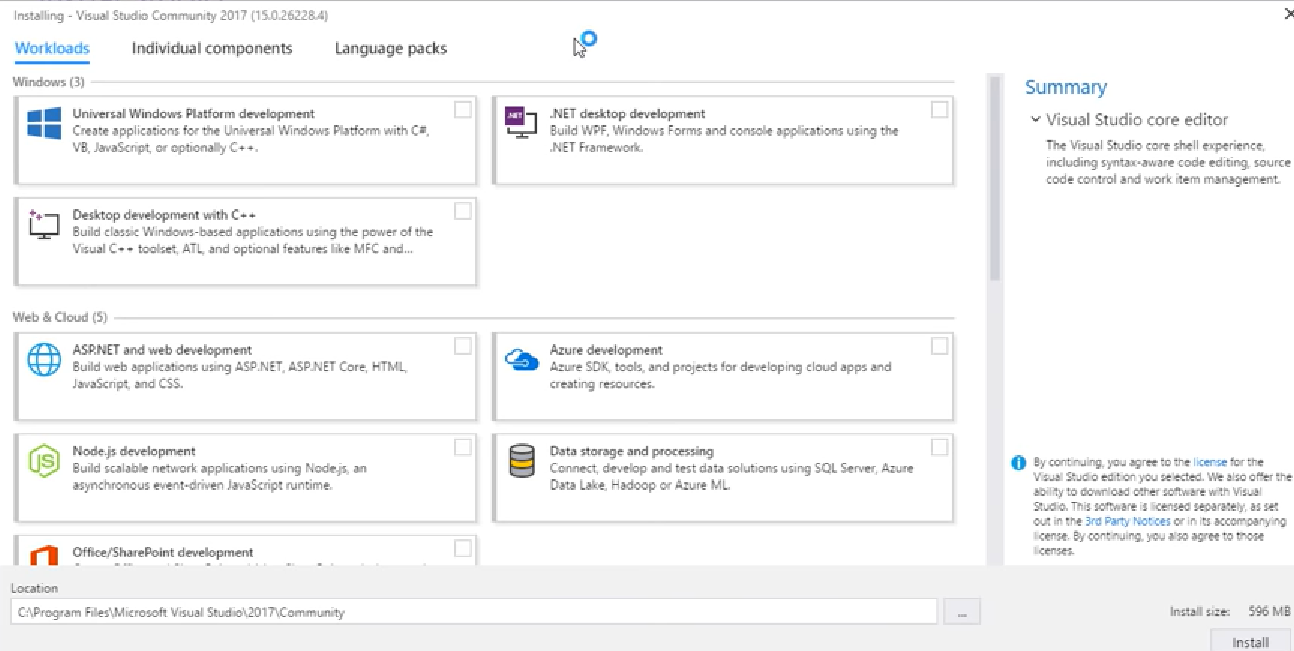Check the Universal Windows Platform development checkbox
The image size is (1294, 651).
click(463, 109)
